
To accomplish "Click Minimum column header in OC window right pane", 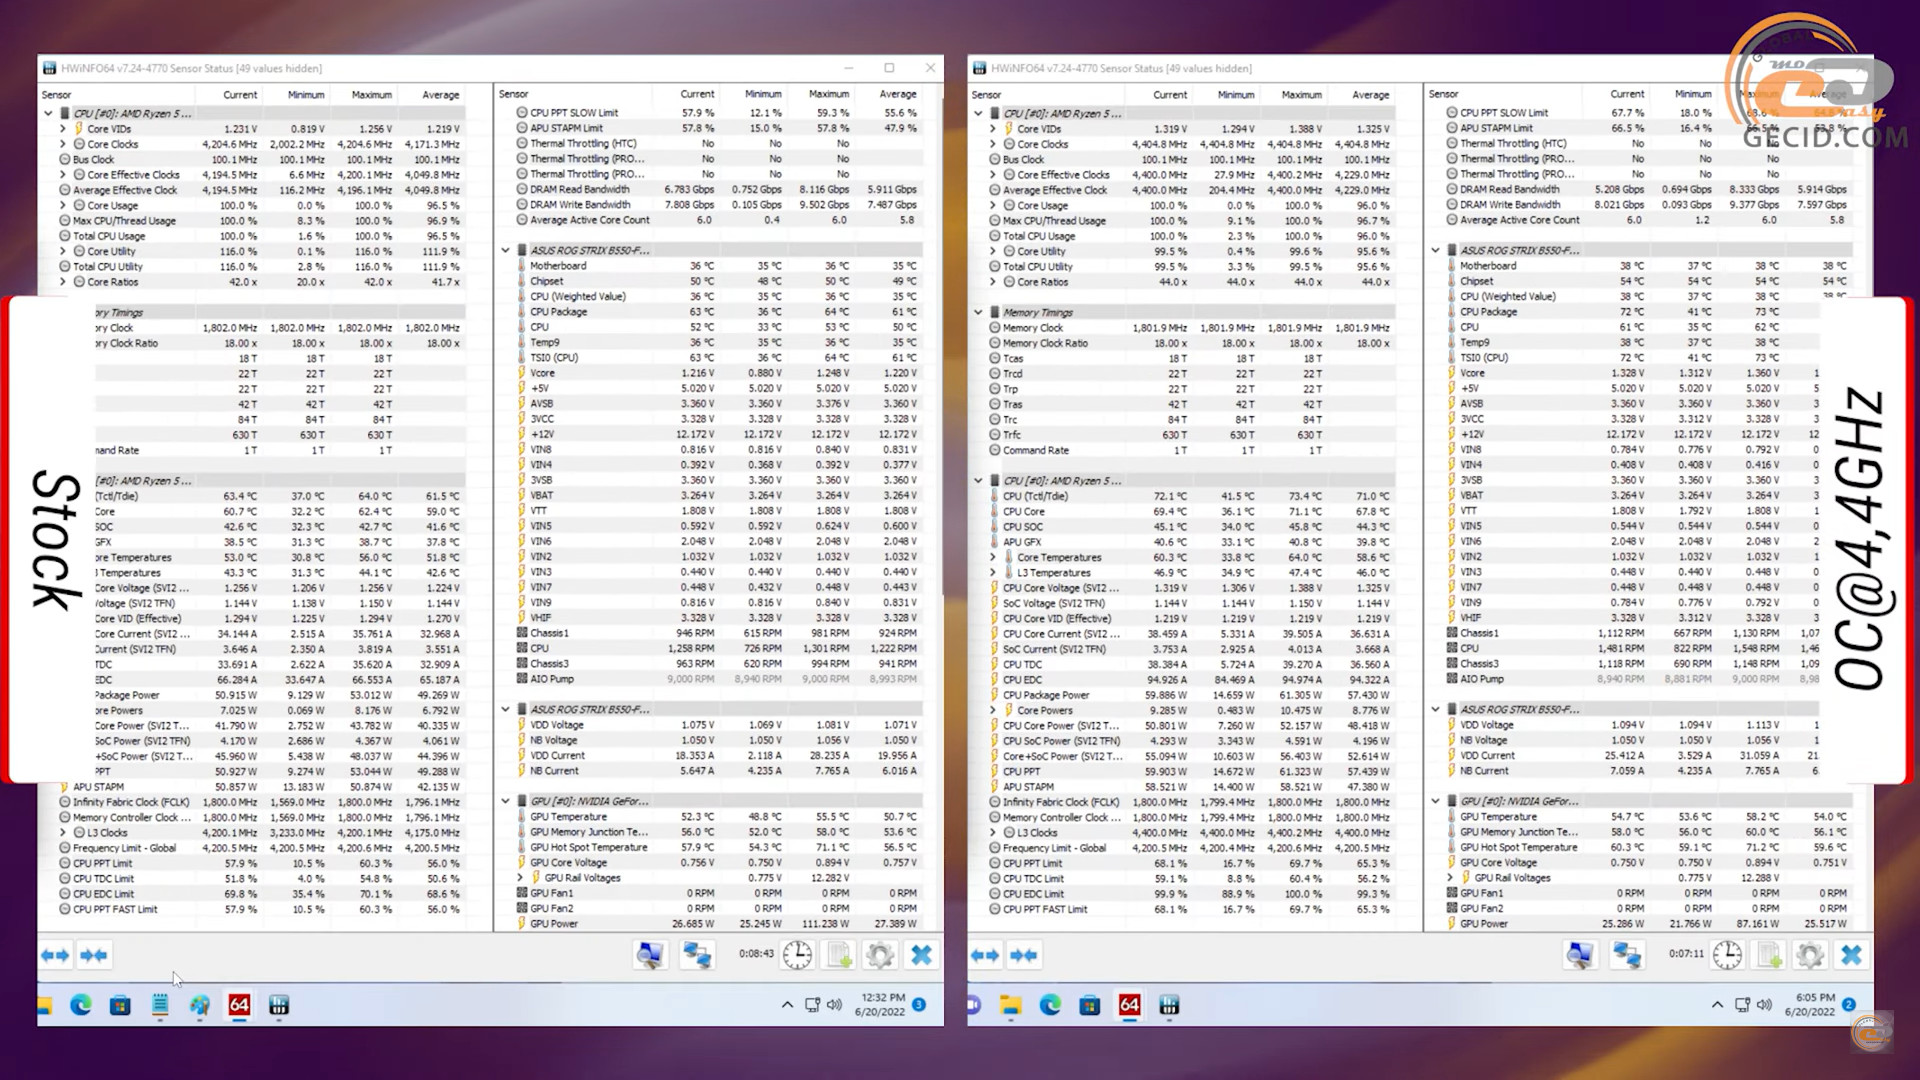I will point(1693,94).
